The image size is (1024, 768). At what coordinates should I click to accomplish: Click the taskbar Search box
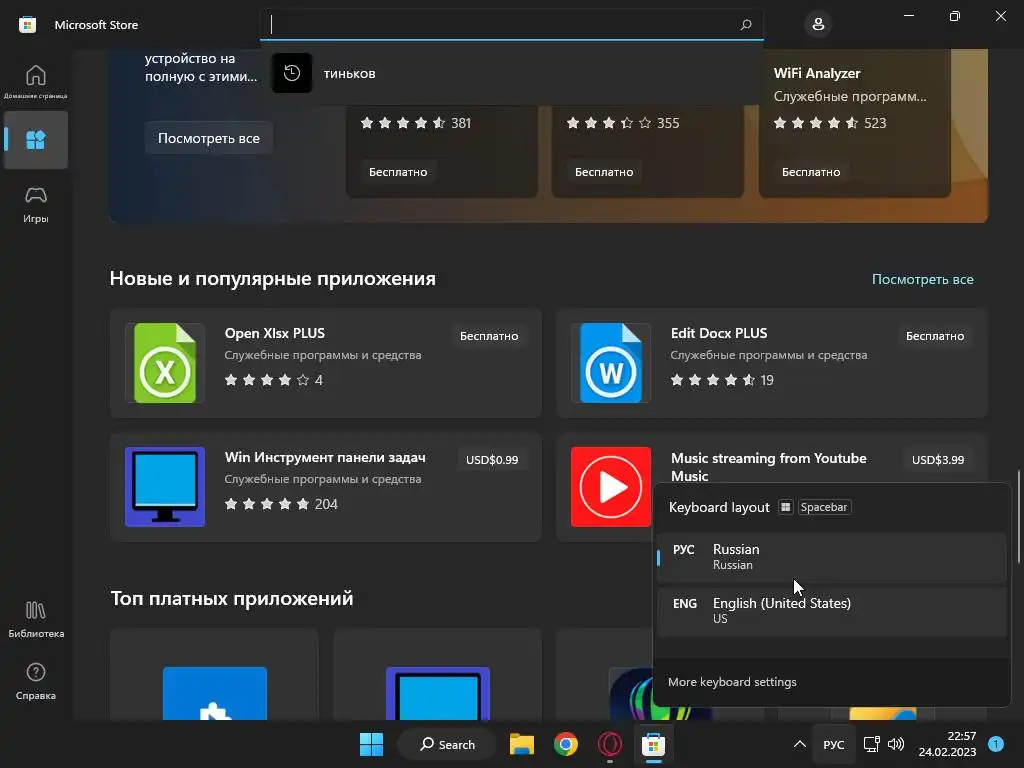(447, 744)
